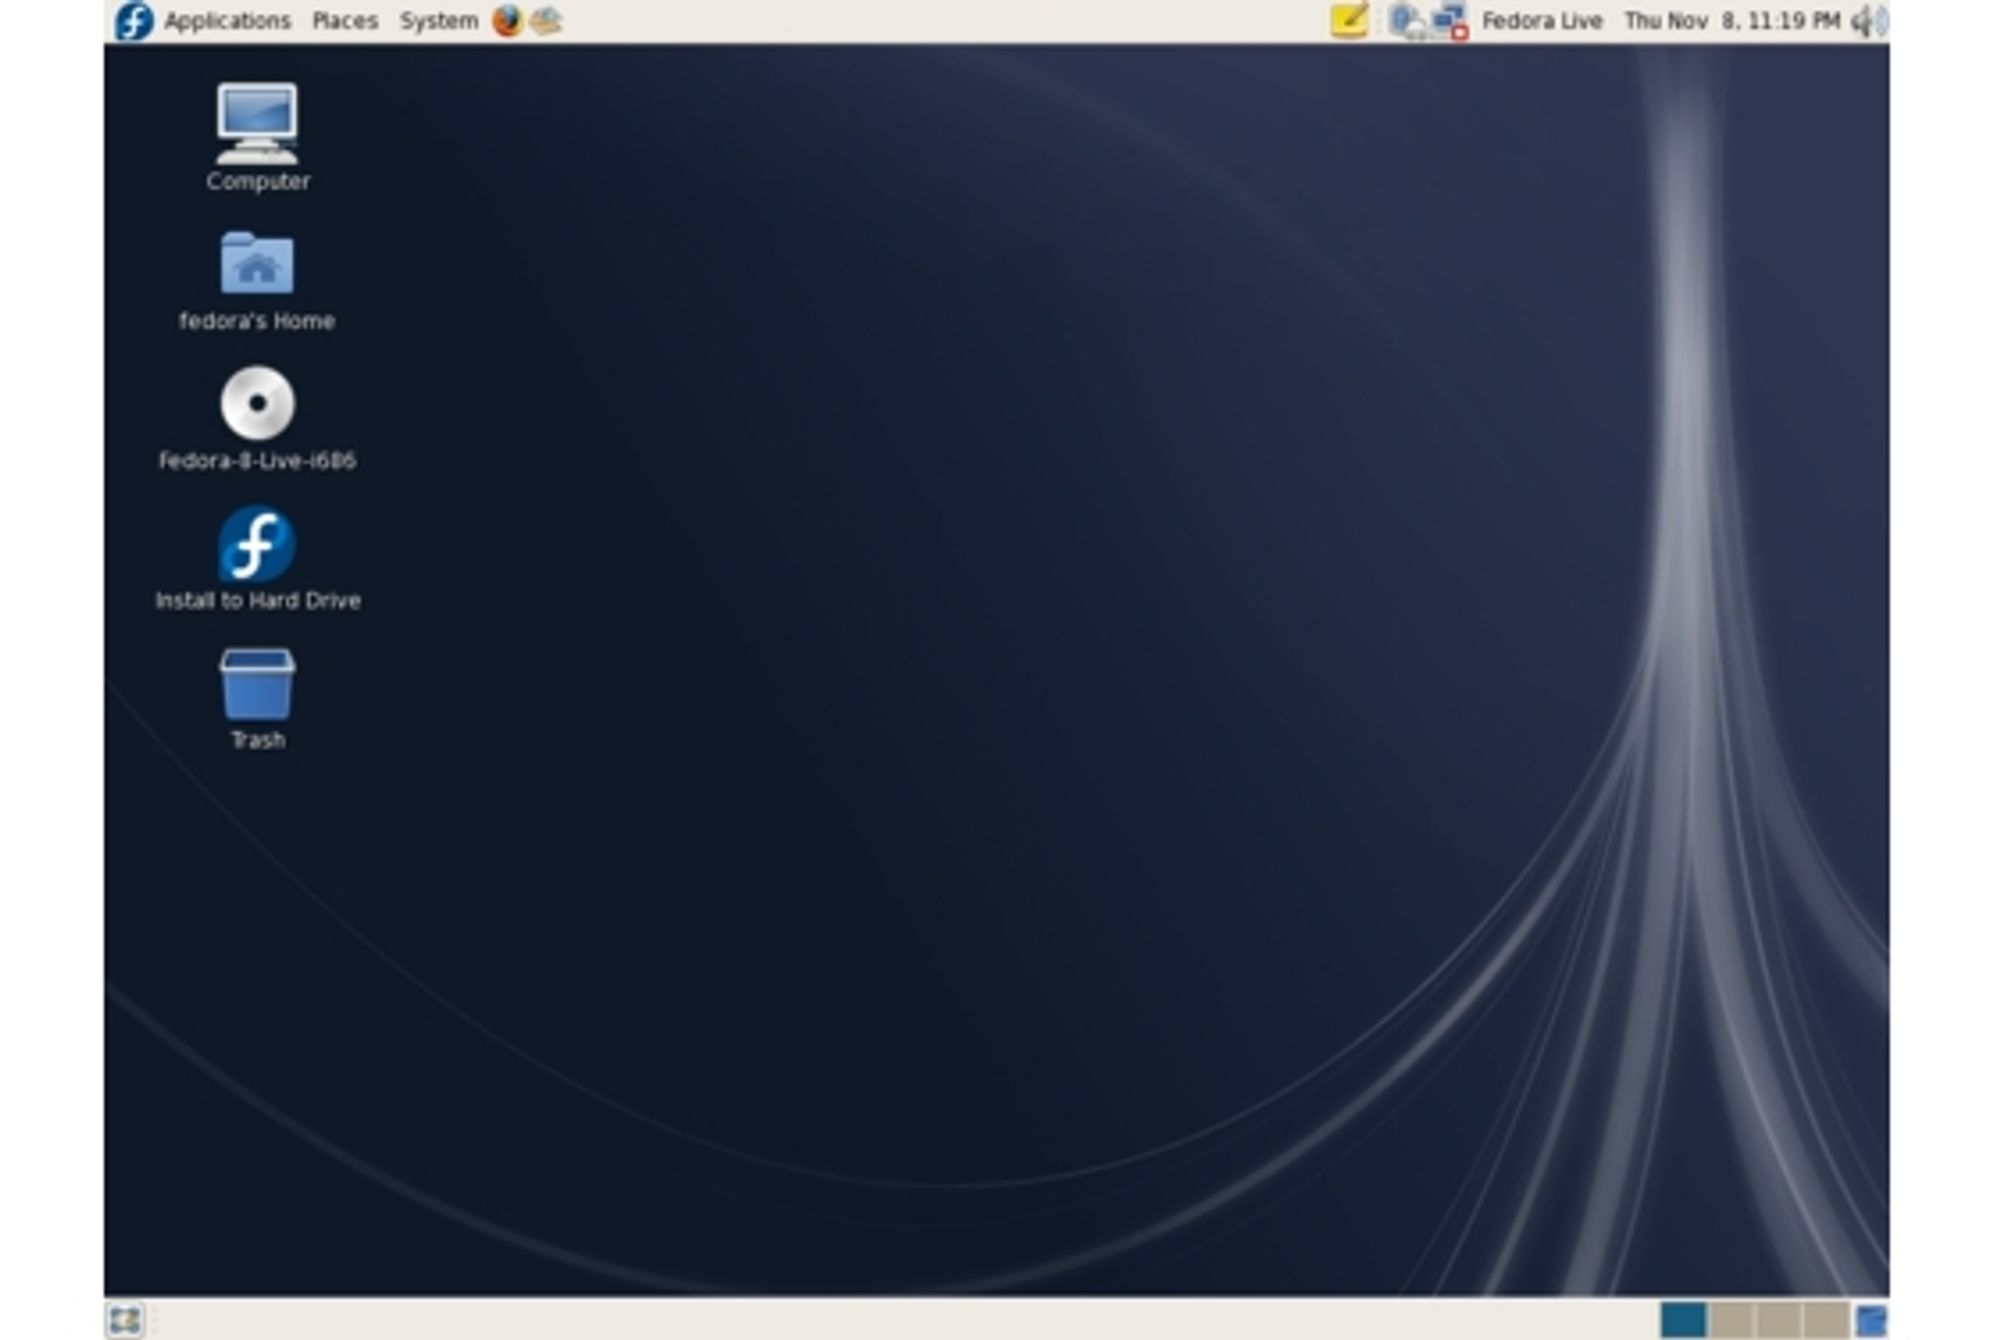
Task: Open the yellow sticky notes applet
Action: [x=1349, y=21]
